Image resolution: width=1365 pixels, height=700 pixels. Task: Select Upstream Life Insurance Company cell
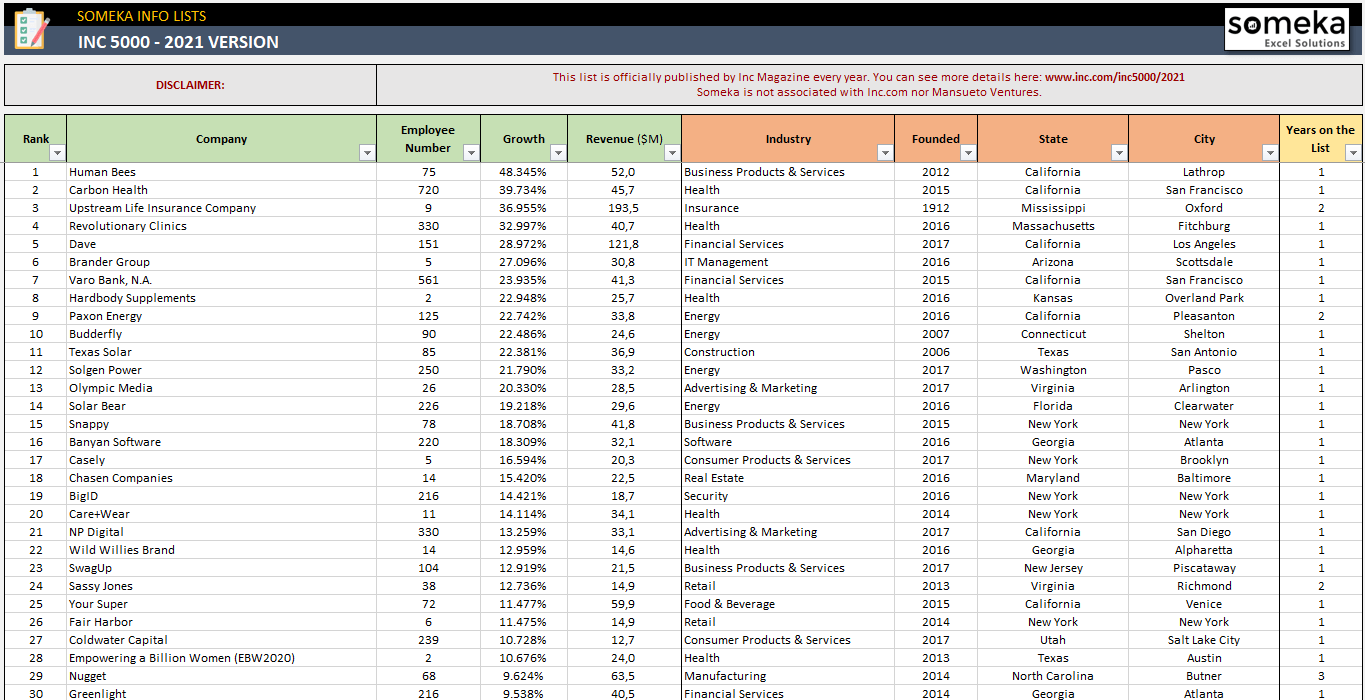pos(221,208)
